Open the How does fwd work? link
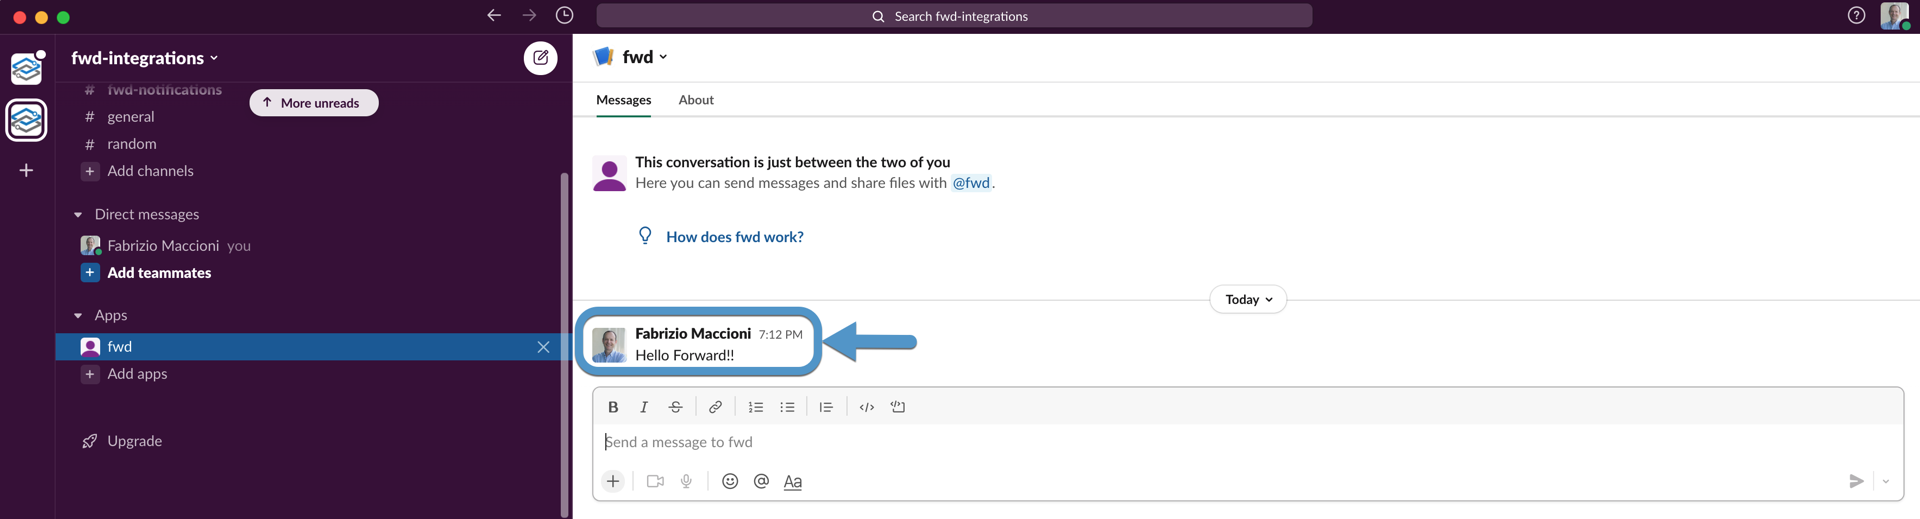This screenshot has width=1920, height=519. pyautogui.click(x=735, y=237)
